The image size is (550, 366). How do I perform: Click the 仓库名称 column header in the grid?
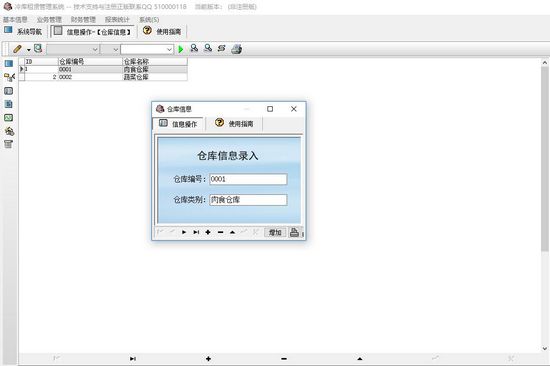[155, 62]
